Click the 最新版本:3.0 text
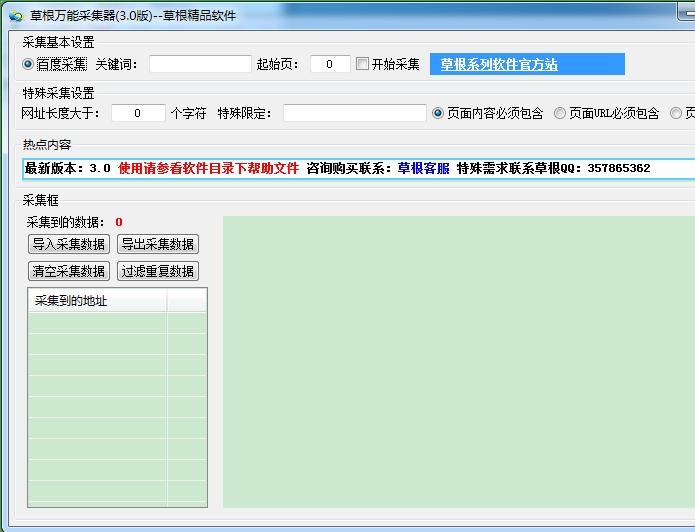The width and height of the screenshot is (695, 532). (x=68, y=168)
